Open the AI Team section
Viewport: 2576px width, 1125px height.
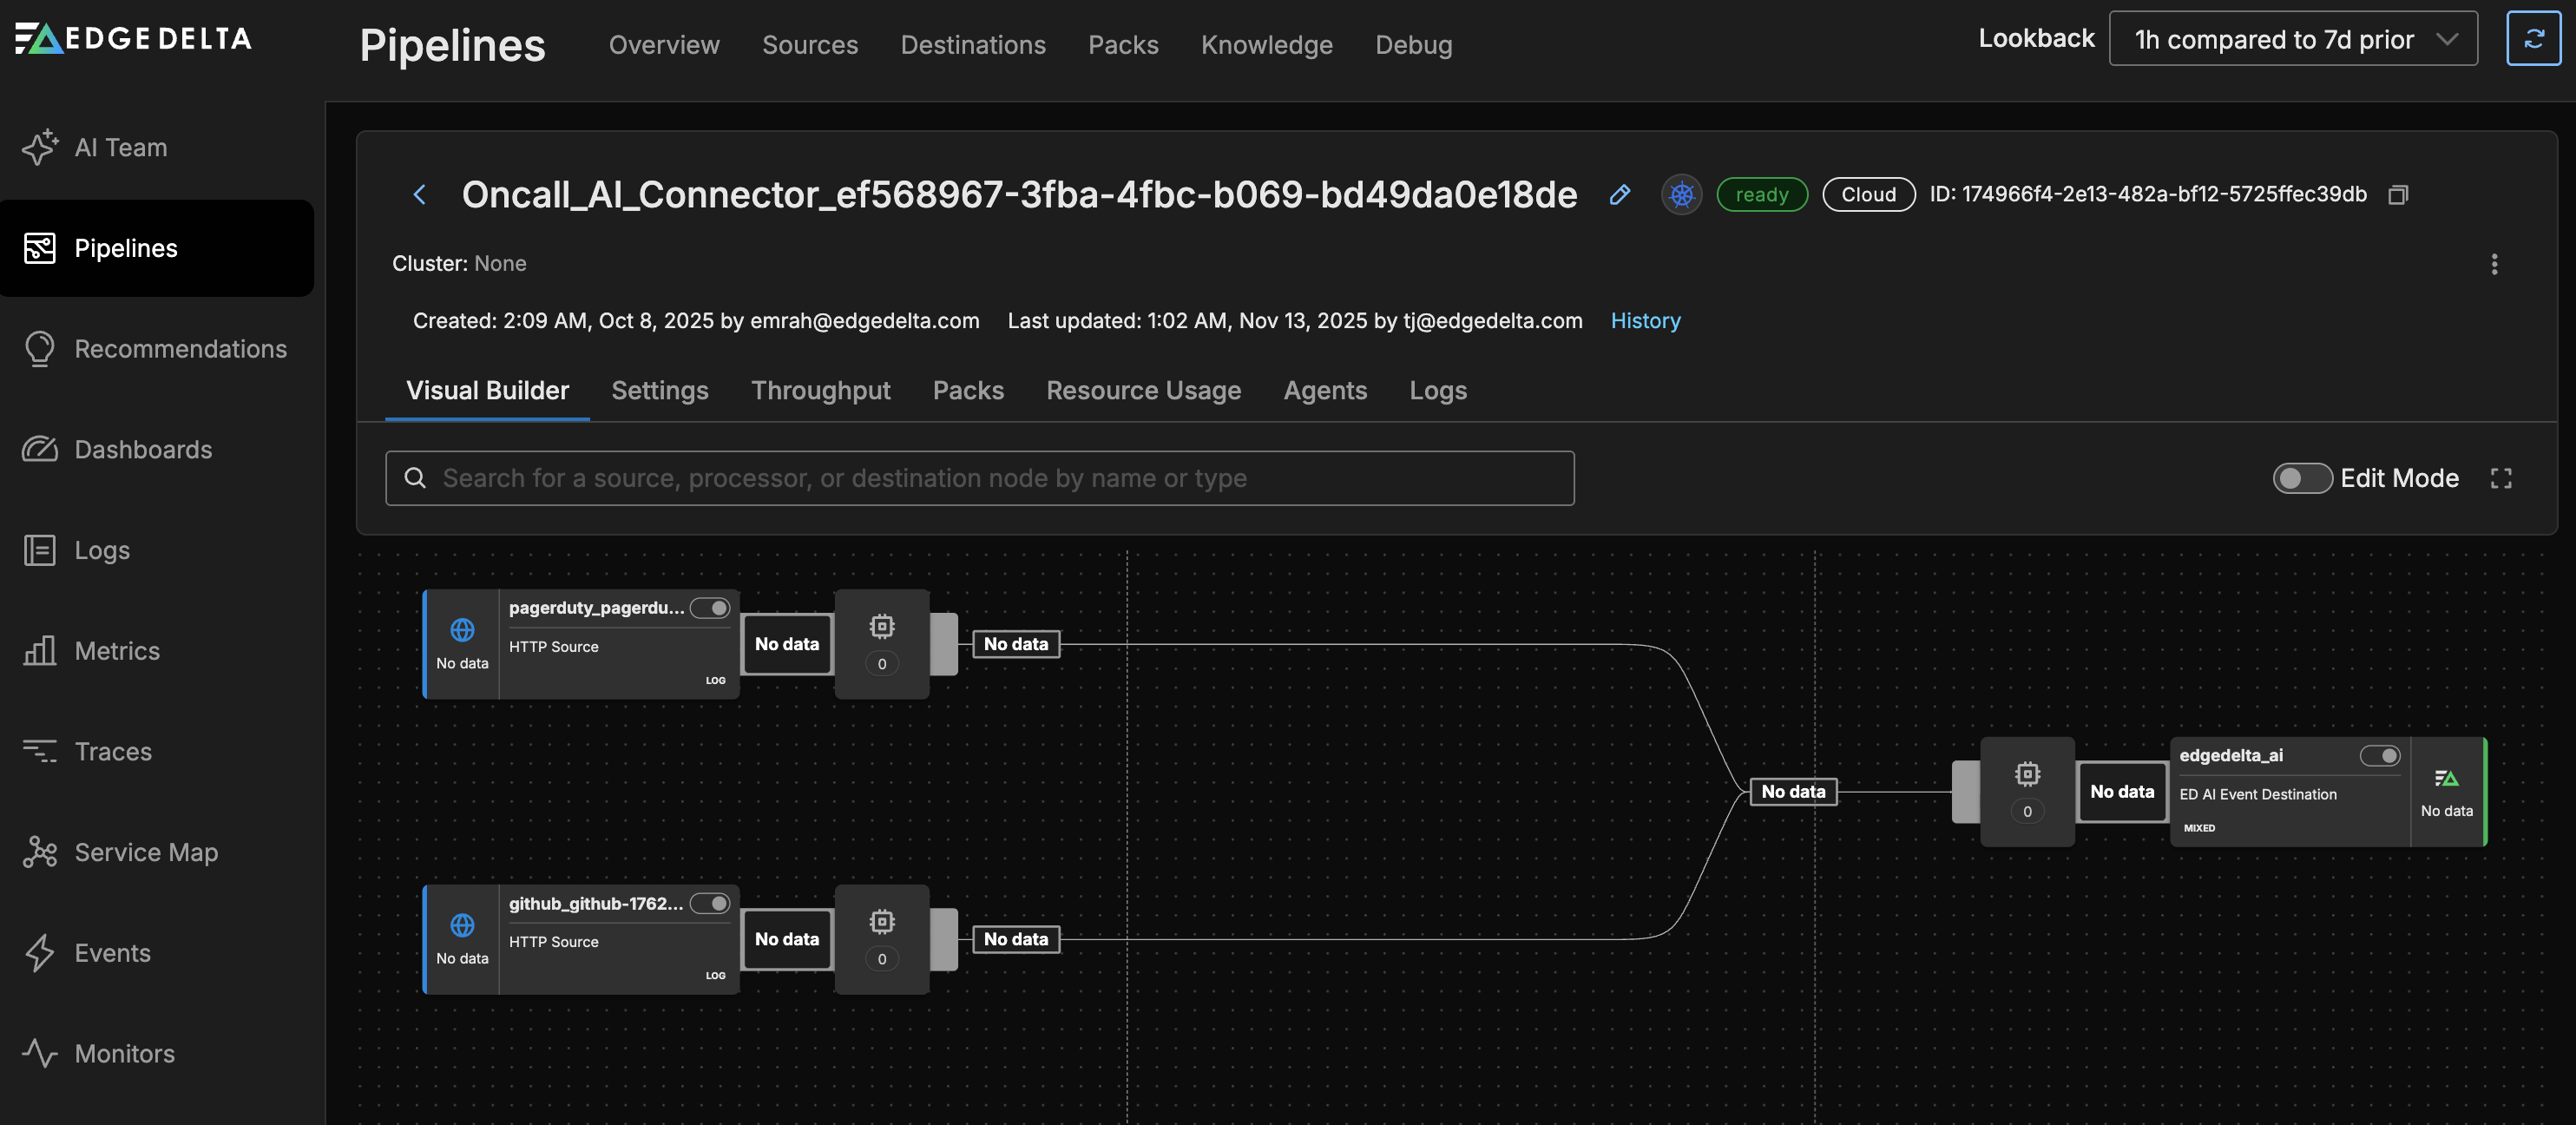point(120,146)
